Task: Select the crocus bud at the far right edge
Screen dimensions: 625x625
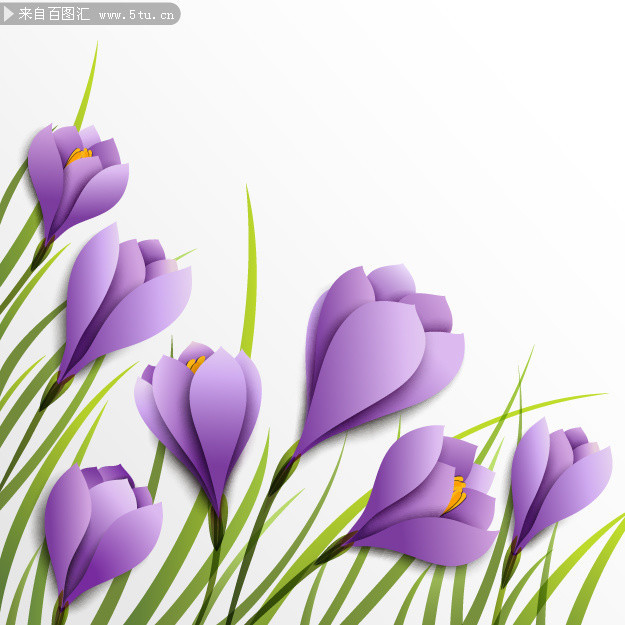Action: point(561,482)
